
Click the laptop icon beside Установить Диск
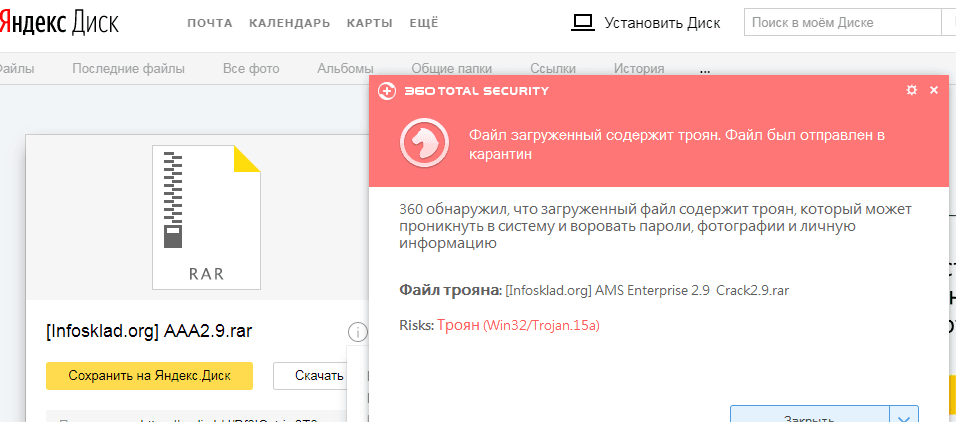click(x=582, y=23)
